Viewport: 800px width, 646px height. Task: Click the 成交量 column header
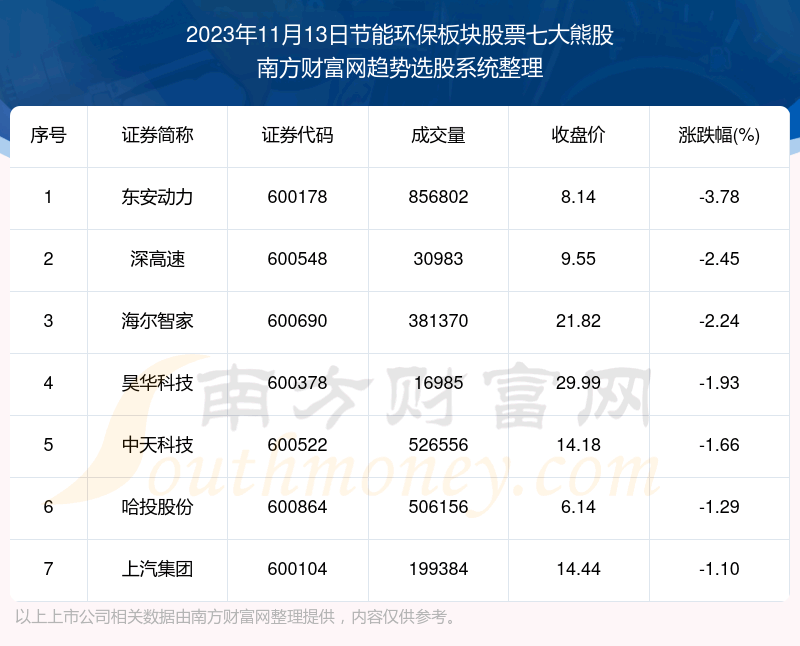[438, 136]
